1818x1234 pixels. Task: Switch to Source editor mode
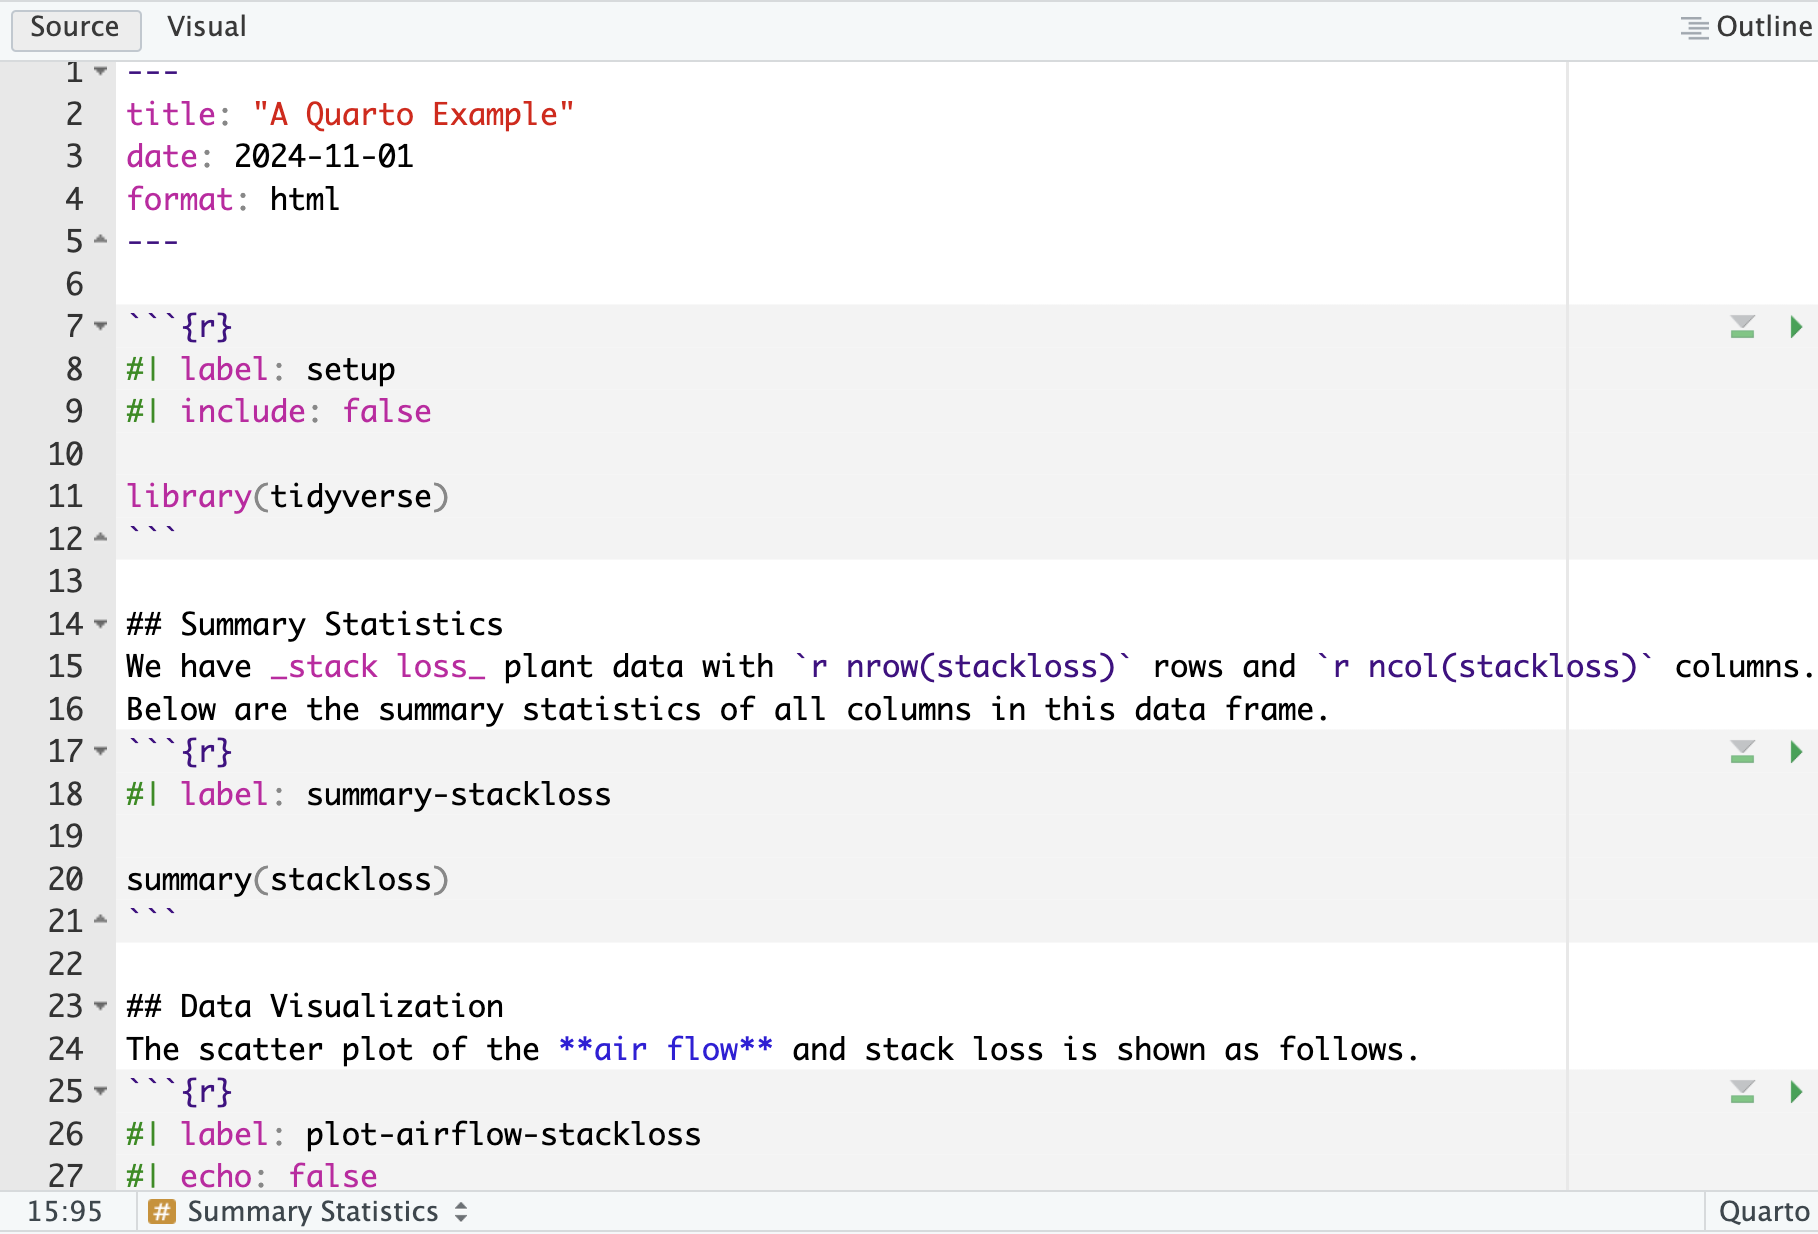(x=75, y=27)
